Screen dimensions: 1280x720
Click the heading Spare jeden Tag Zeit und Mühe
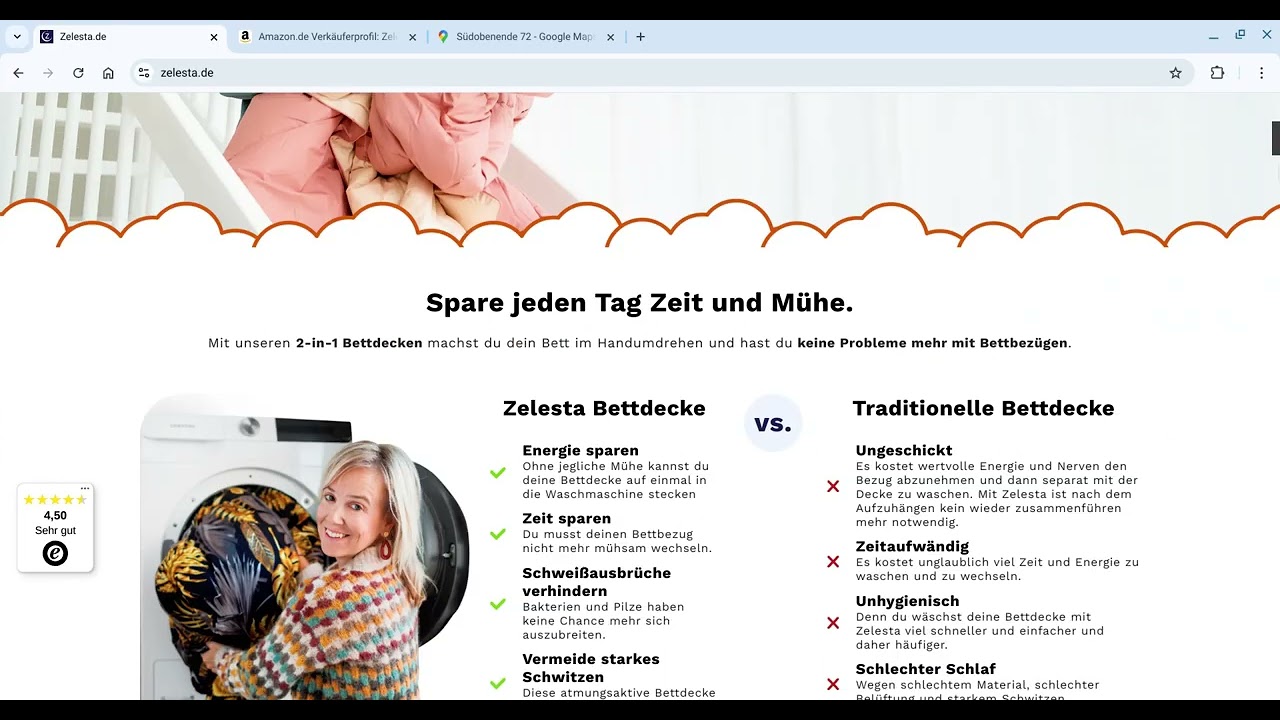tap(640, 303)
